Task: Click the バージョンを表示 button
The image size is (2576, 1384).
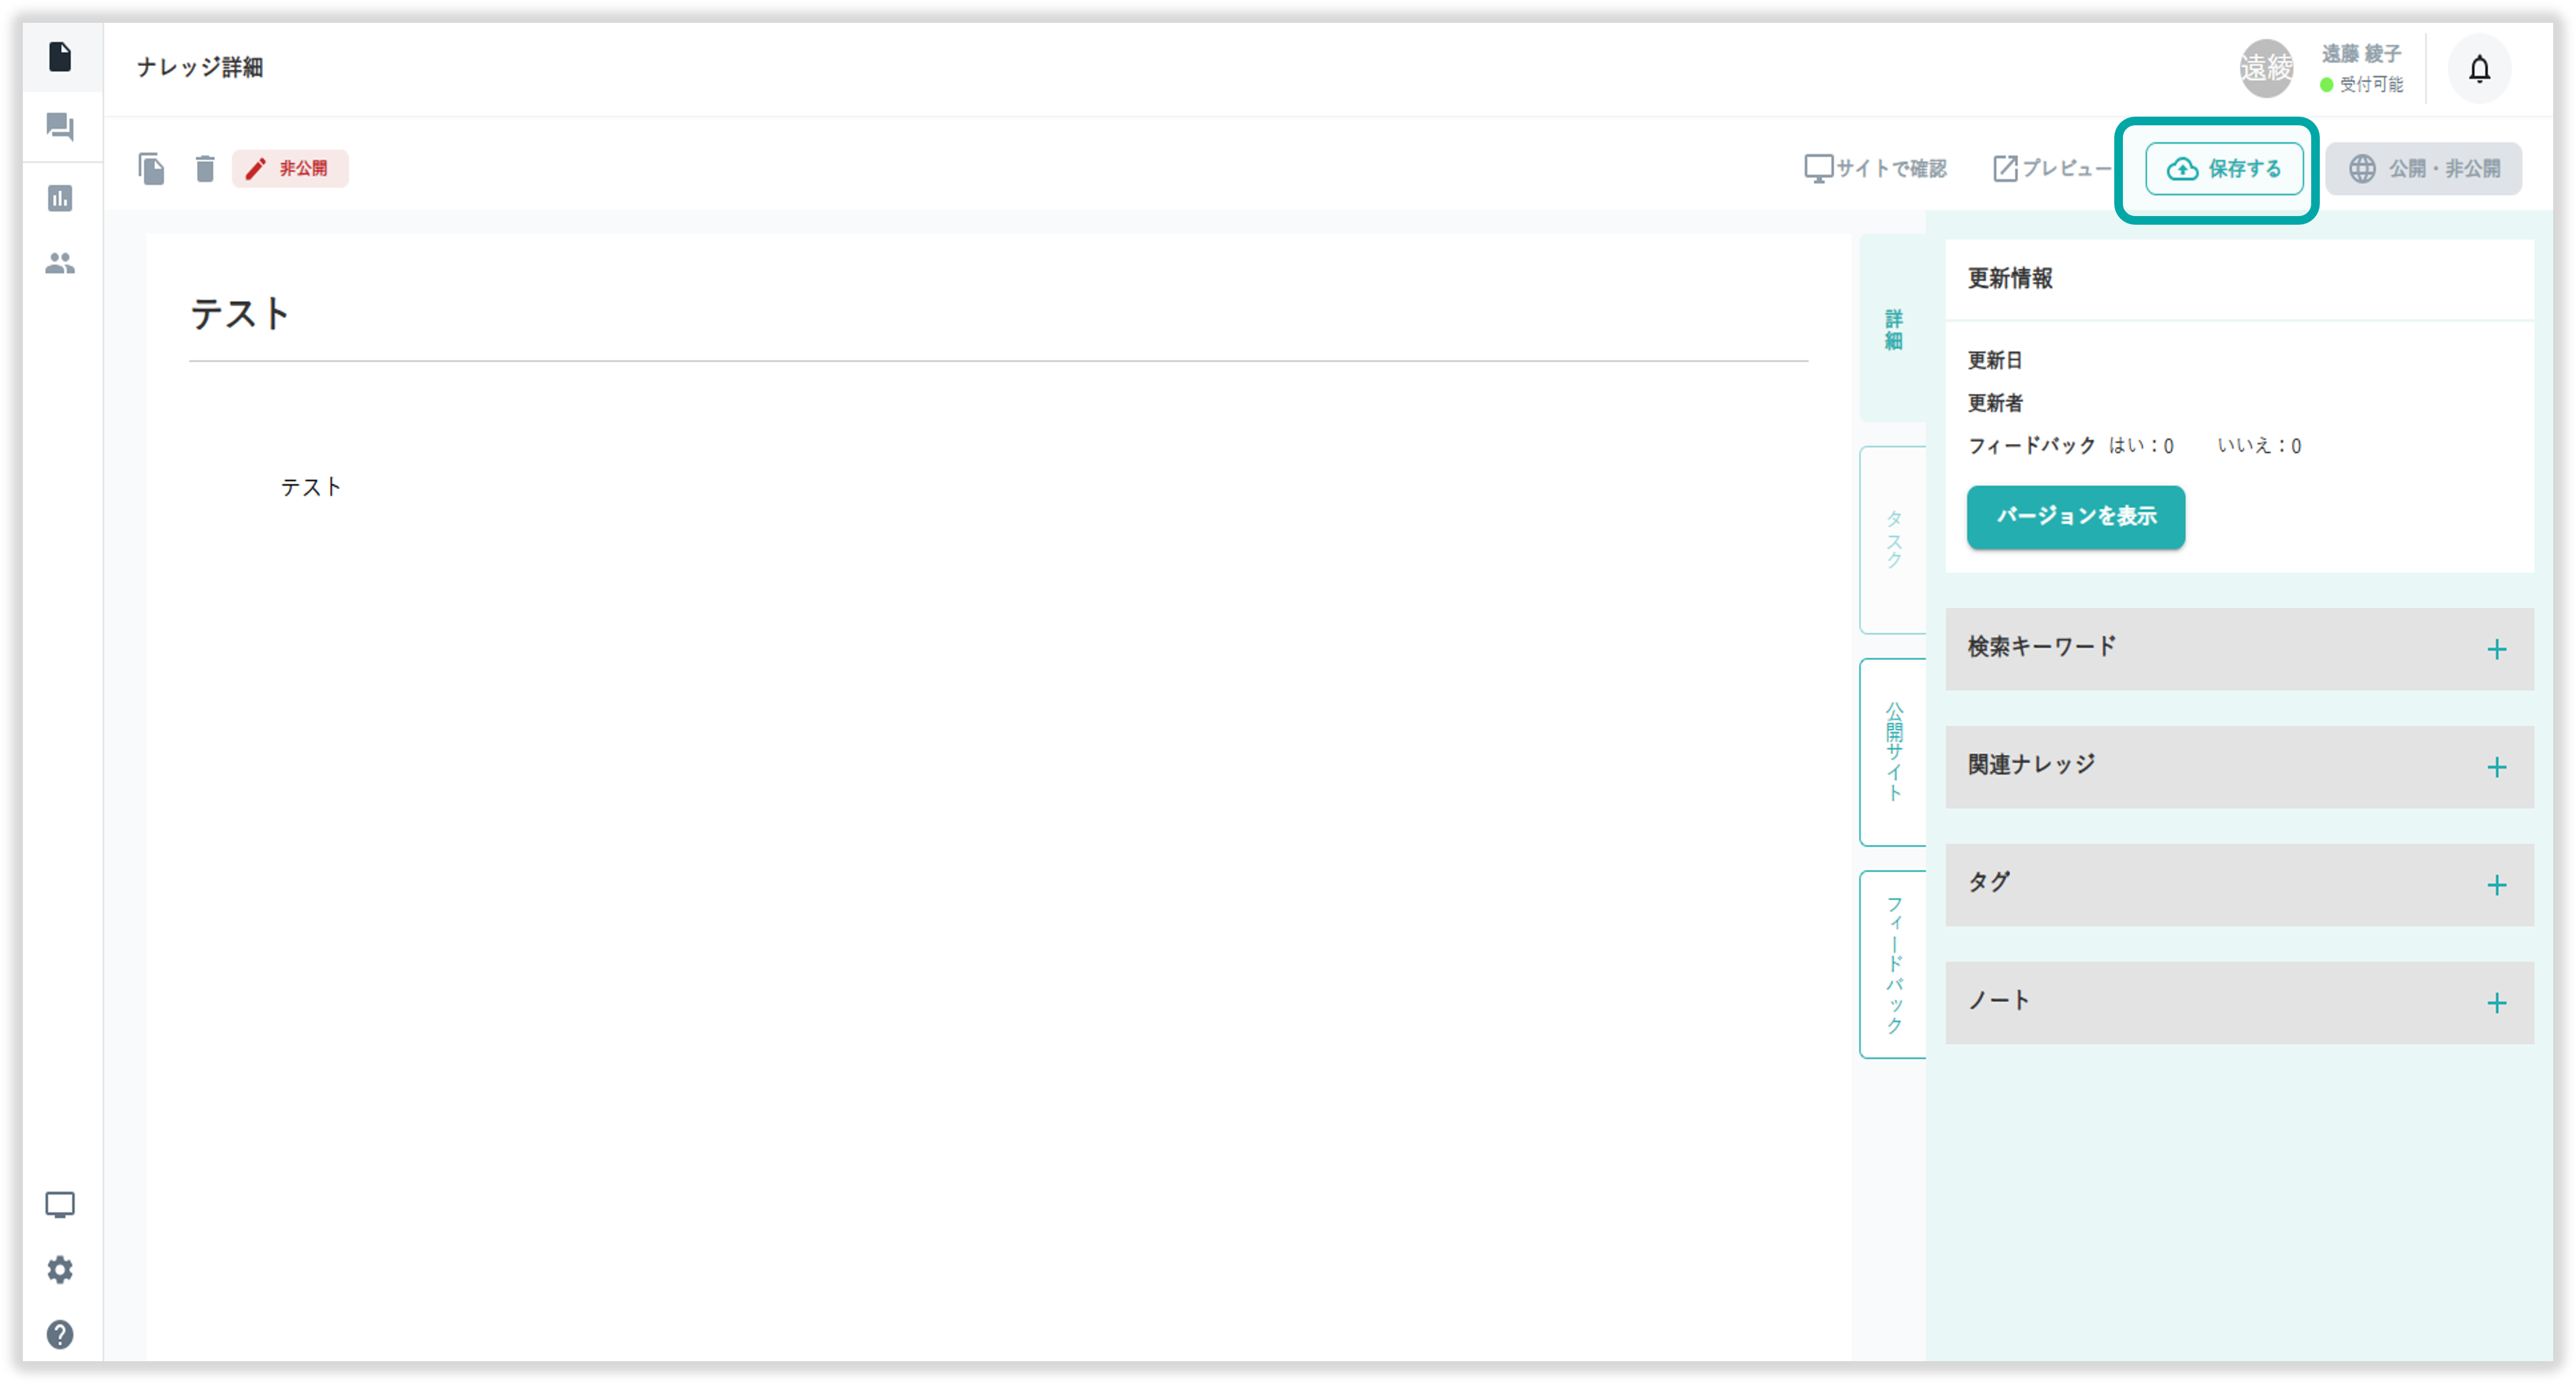Action: click(2075, 517)
